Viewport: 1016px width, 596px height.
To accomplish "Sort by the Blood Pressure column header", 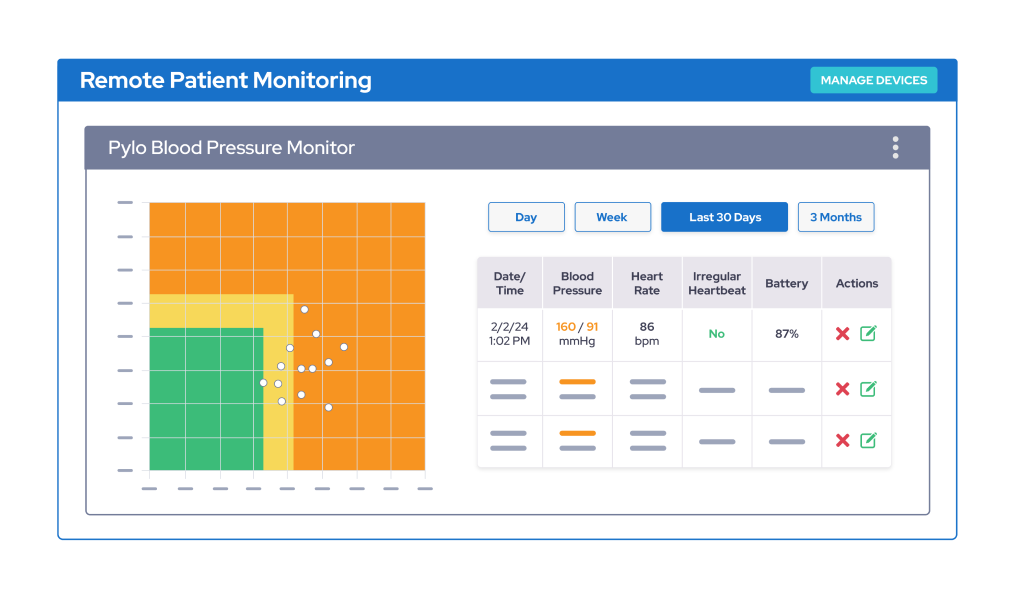I will click(577, 282).
